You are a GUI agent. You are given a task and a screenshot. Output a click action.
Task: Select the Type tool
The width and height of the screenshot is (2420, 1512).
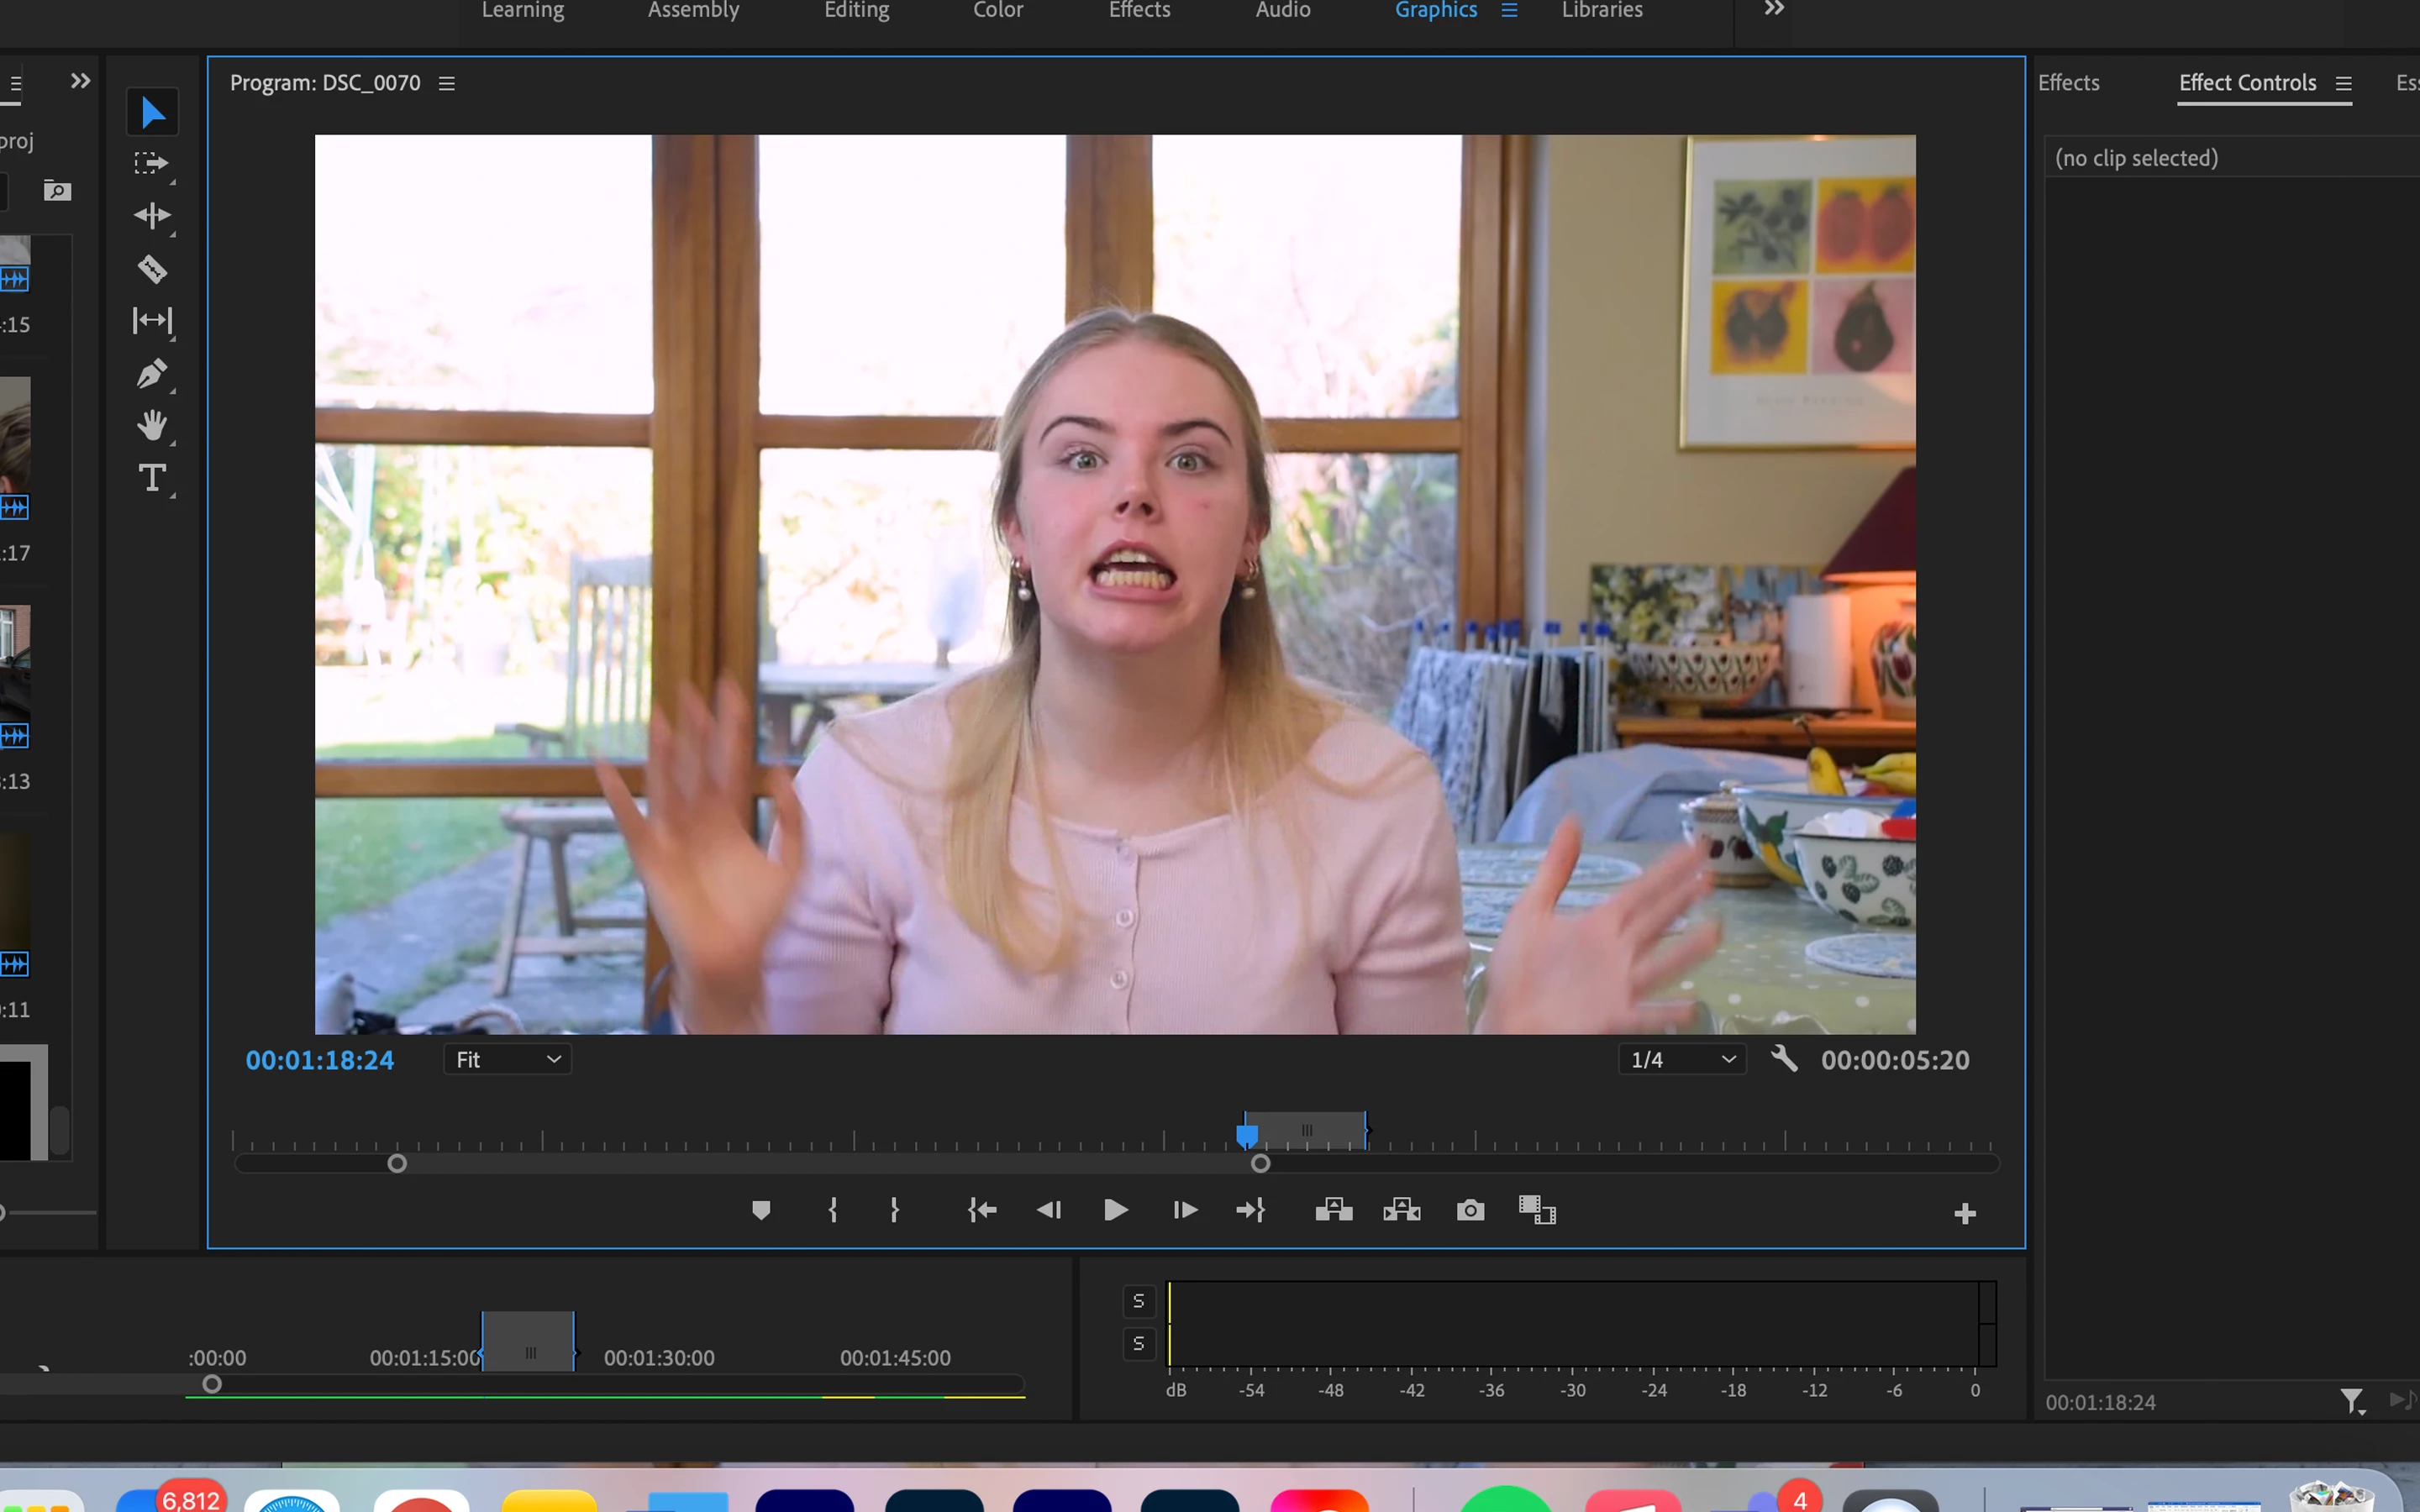[x=152, y=478]
